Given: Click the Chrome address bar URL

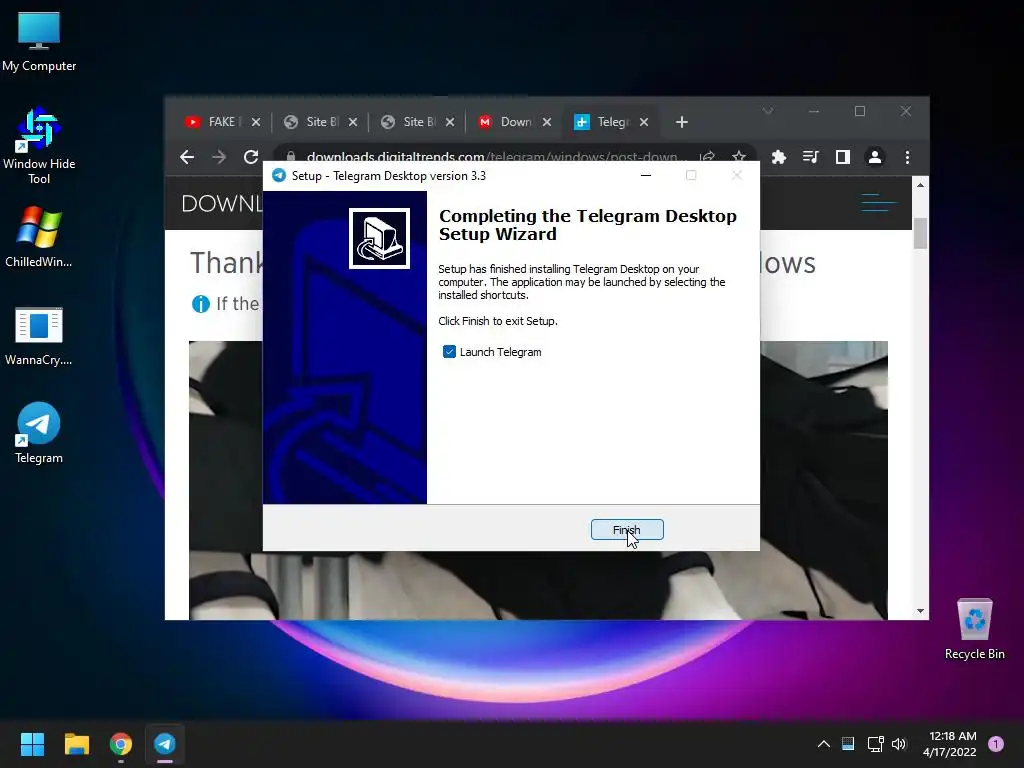Looking at the screenshot, I should (x=496, y=156).
